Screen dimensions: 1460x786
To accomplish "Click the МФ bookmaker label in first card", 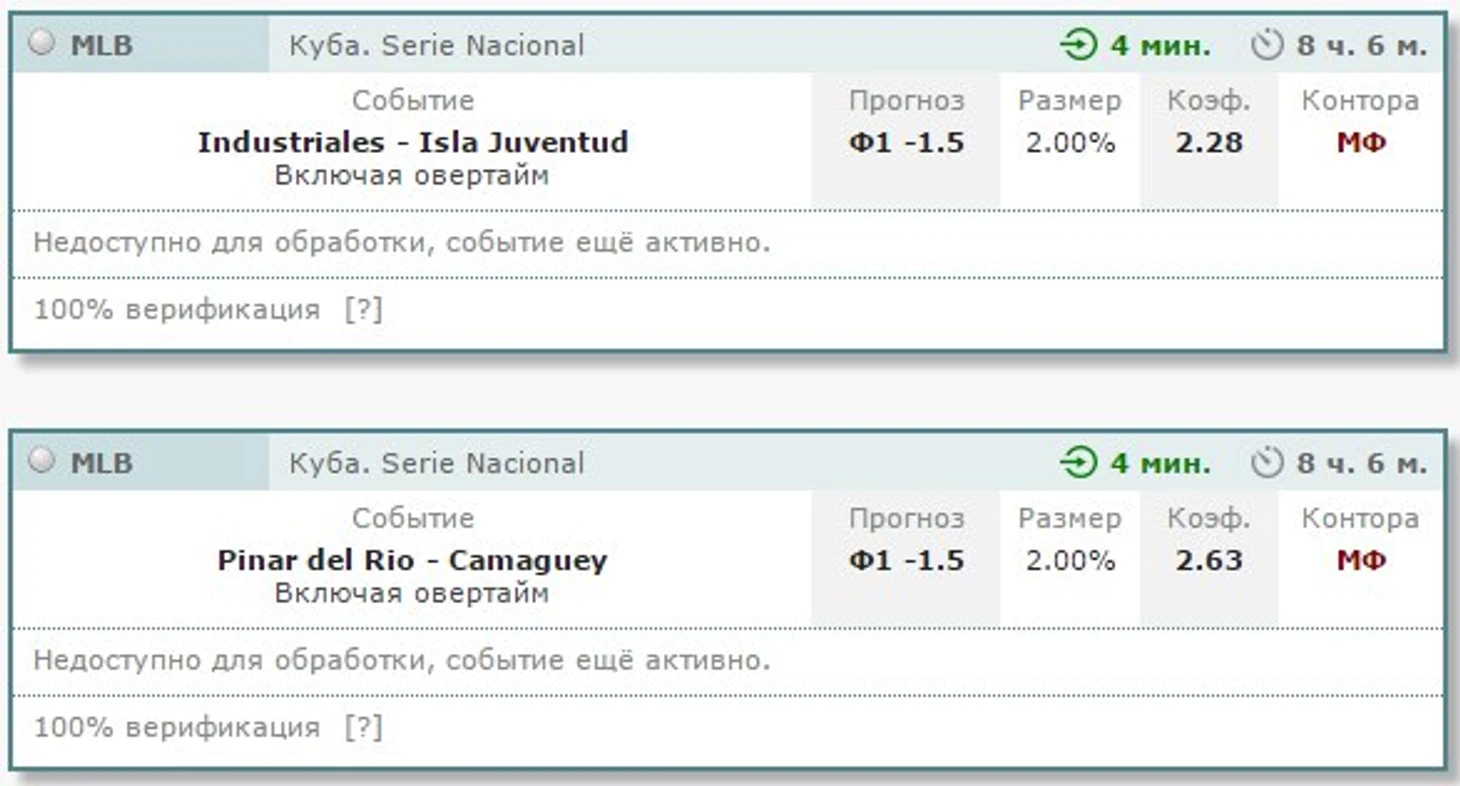I will 1360,143.
